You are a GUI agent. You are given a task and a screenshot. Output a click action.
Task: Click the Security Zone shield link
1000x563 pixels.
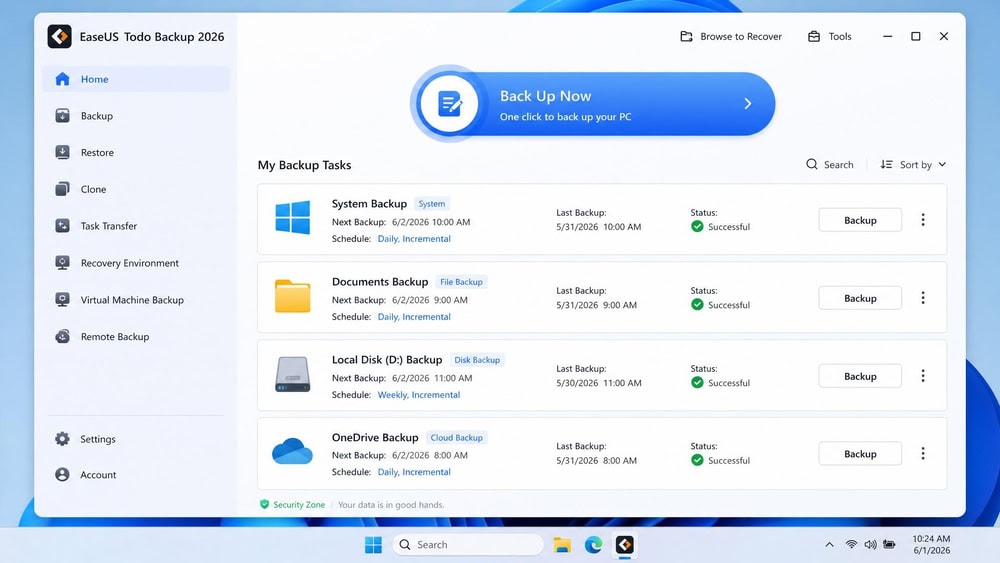pyautogui.click(x=292, y=504)
